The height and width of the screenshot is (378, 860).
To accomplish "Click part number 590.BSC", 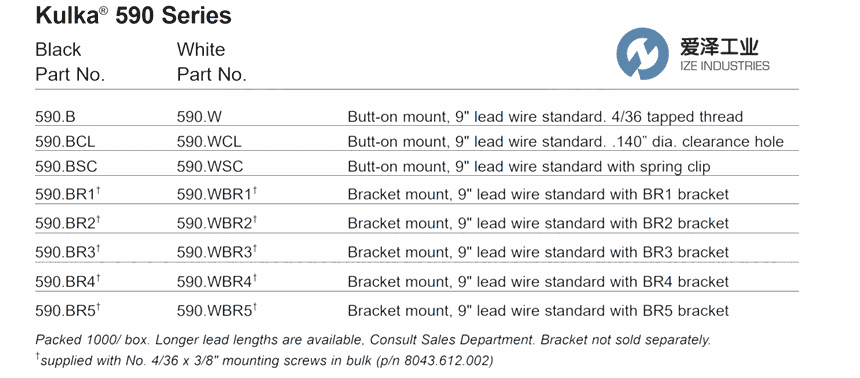I will pos(66,166).
